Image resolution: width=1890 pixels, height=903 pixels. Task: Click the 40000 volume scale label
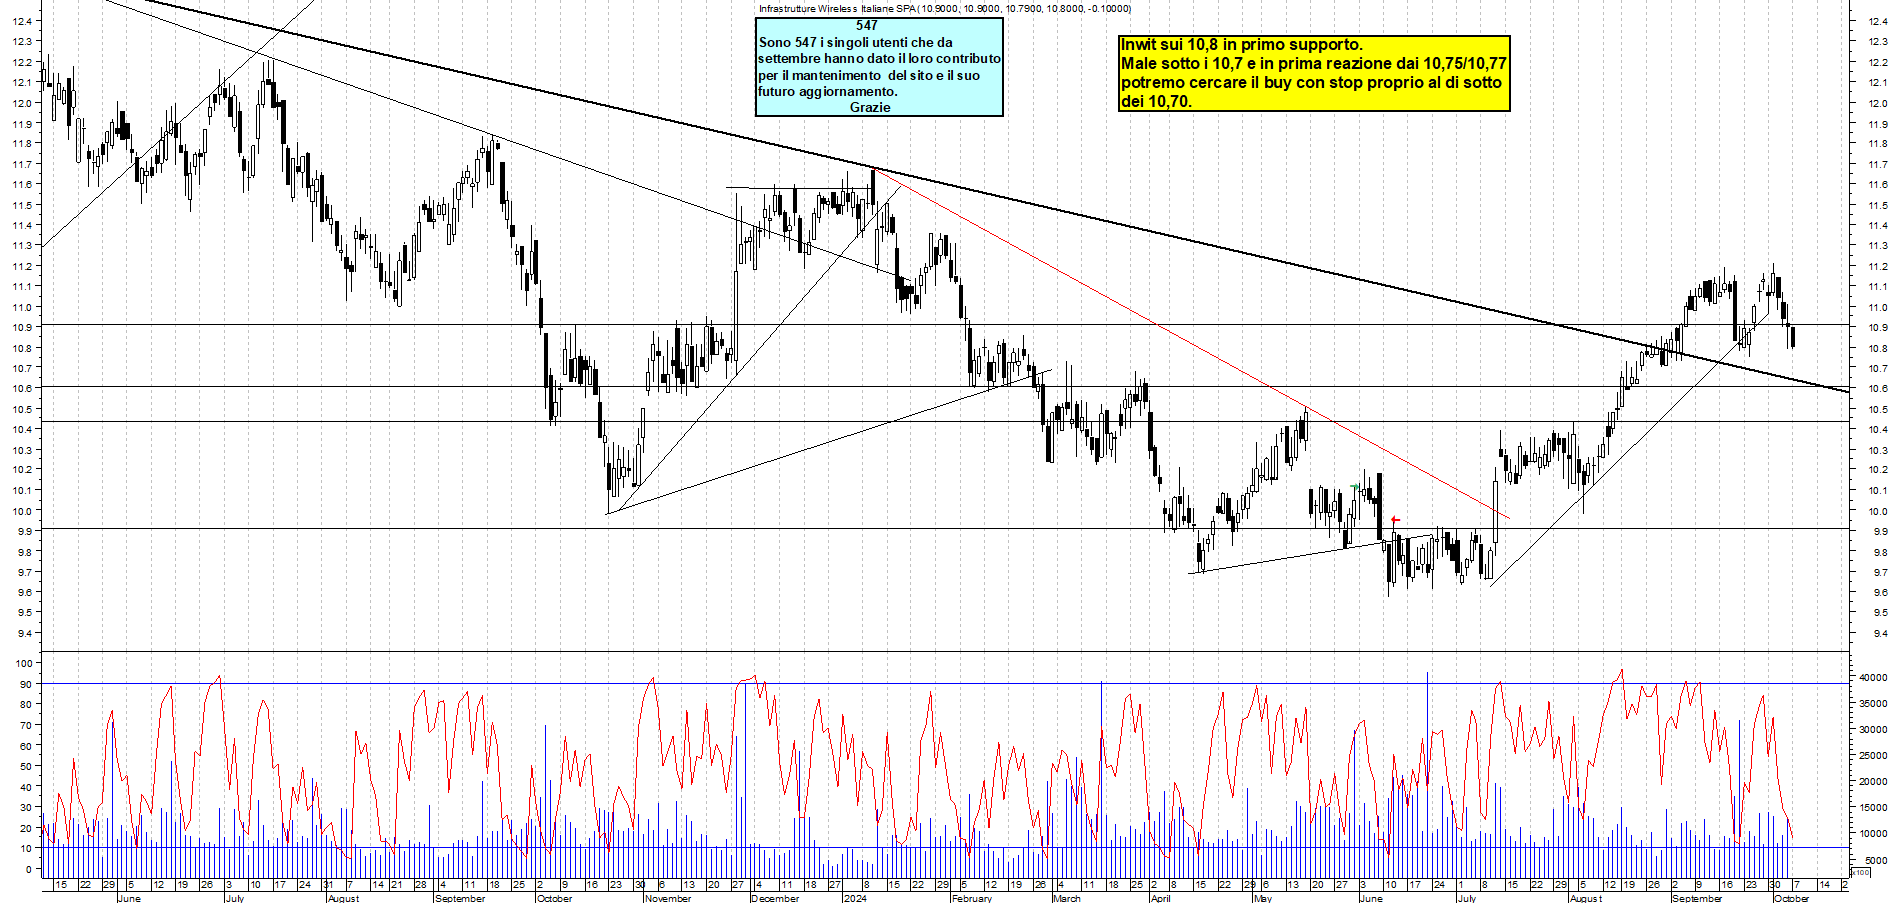coord(1872,677)
